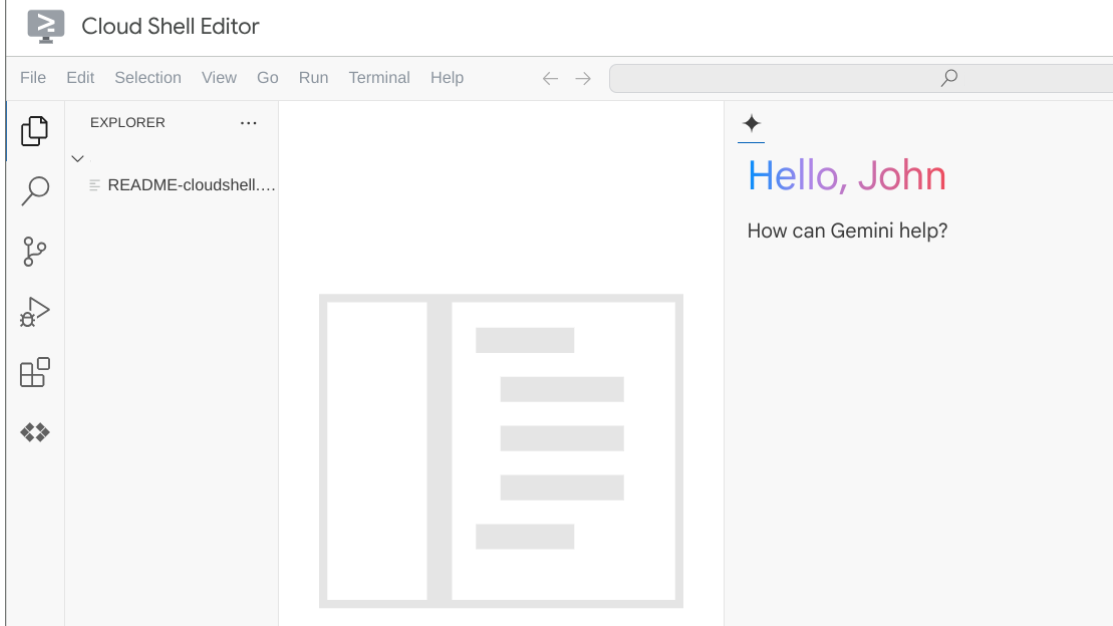Image resolution: width=1113 pixels, height=626 pixels.
Task: Open the Explorer more actions menu
Action: coord(248,122)
